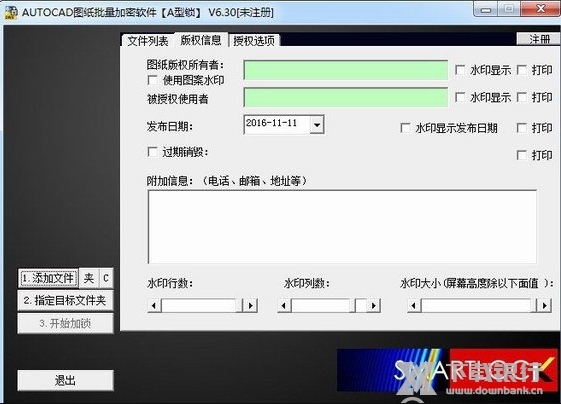This screenshot has width=561, height=404.
Task: Click the 水印列数 slider track
Action: [329, 306]
